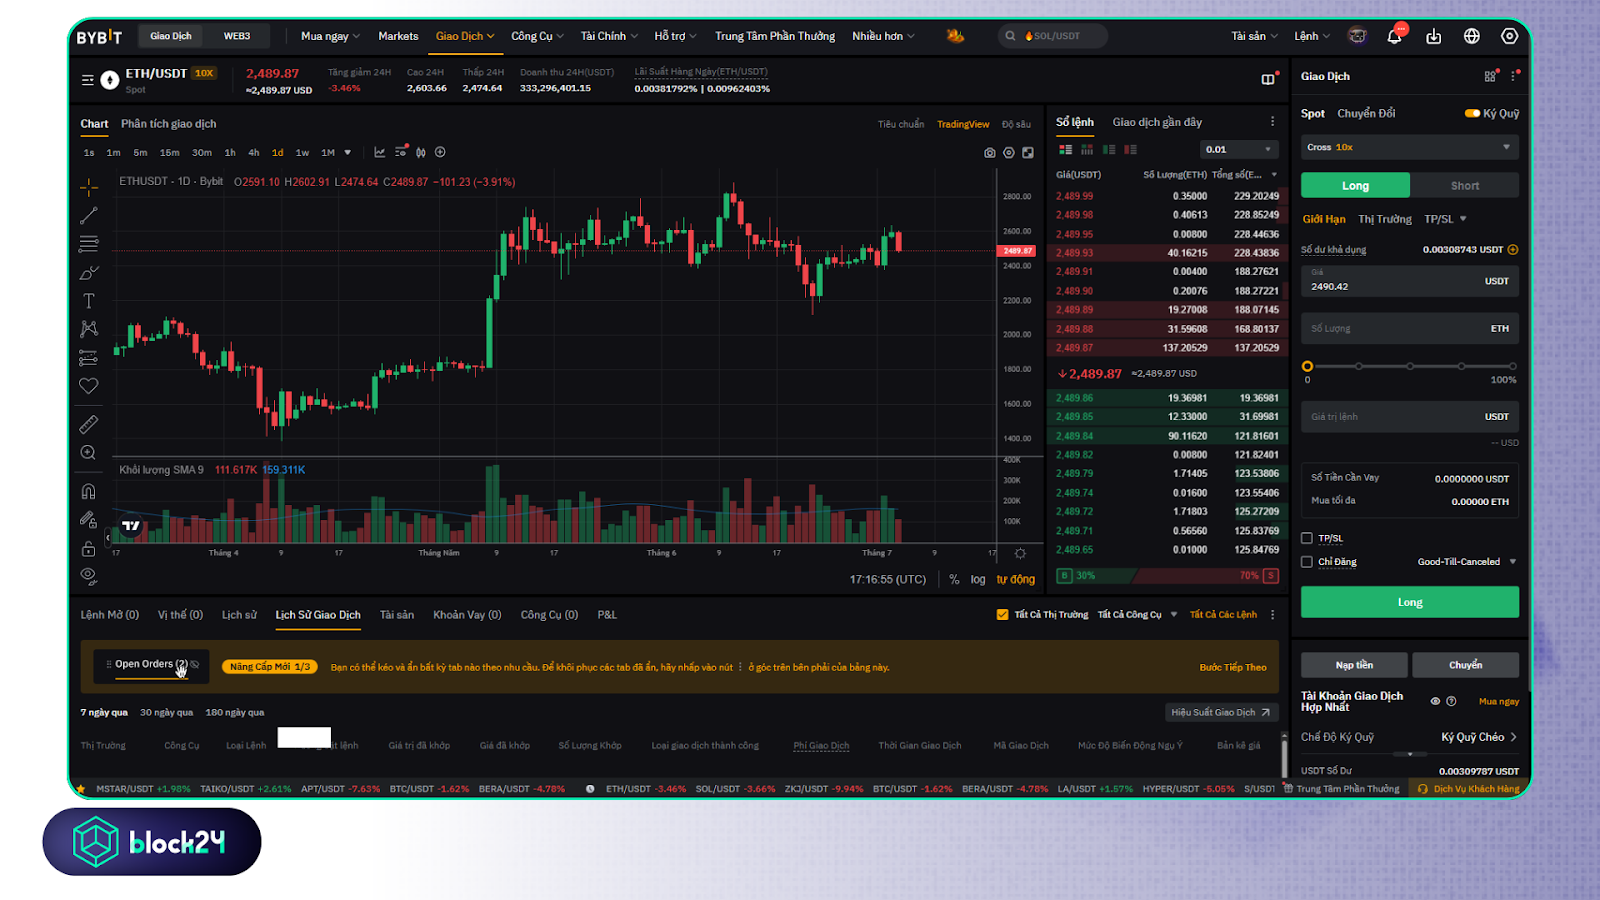
Task: Toggle log scale on chart
Action: point(978,580)
